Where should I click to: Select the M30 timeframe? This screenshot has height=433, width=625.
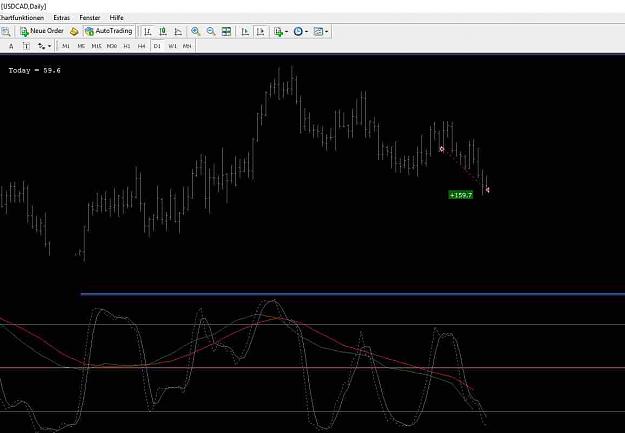tap(112, 46)
